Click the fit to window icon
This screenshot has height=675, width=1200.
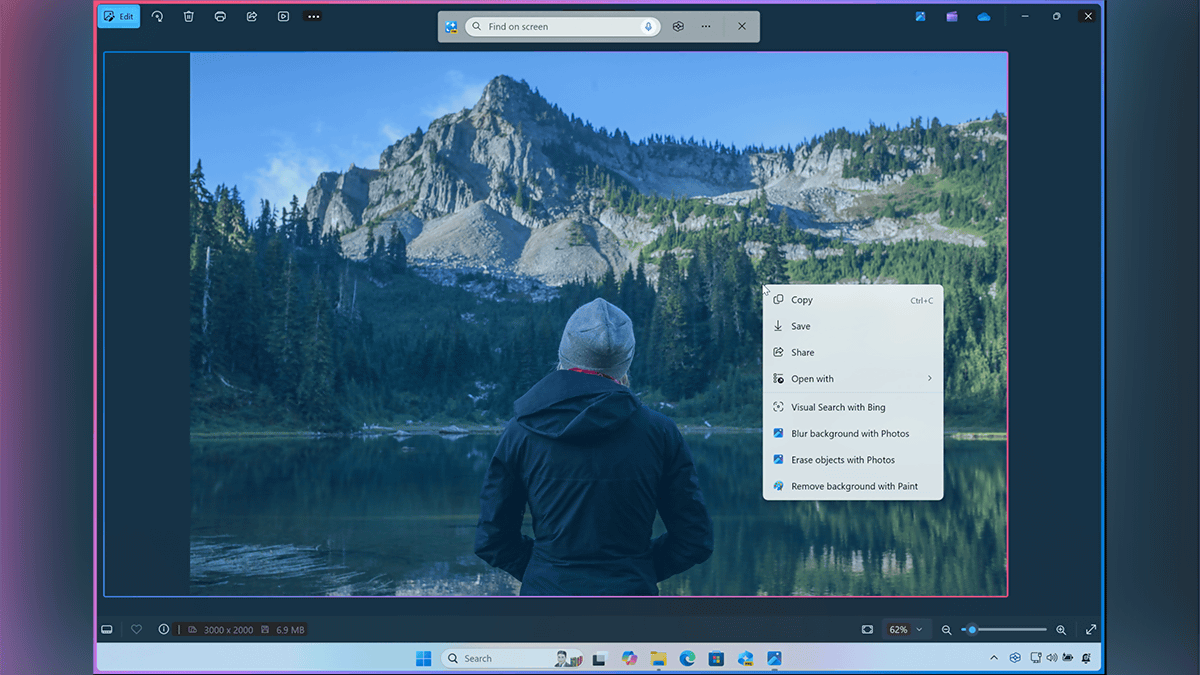867,630
